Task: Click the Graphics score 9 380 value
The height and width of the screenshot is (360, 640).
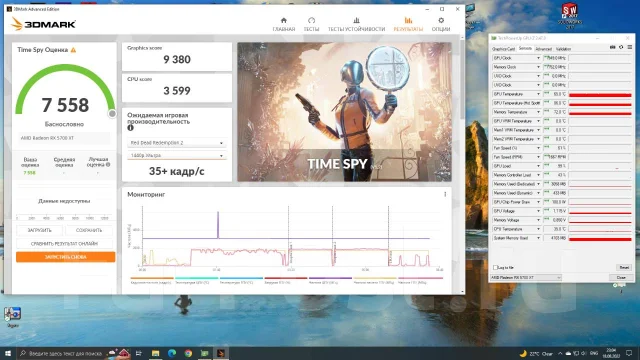Action: 177,60
